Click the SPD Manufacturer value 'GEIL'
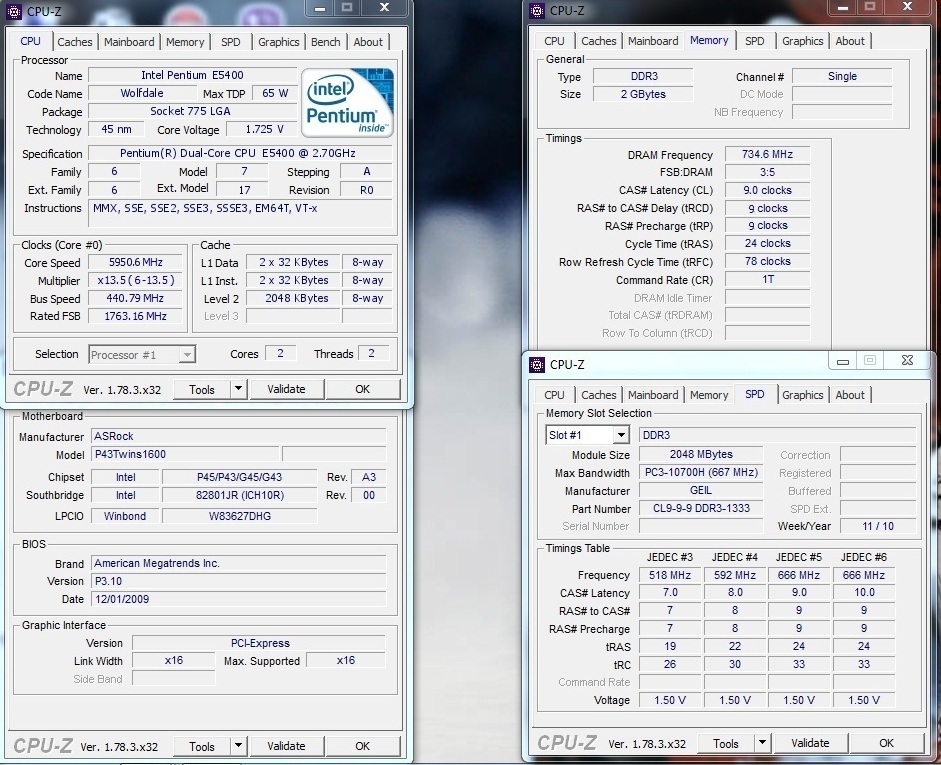941x765 pixels. click(x=701, y=490)
